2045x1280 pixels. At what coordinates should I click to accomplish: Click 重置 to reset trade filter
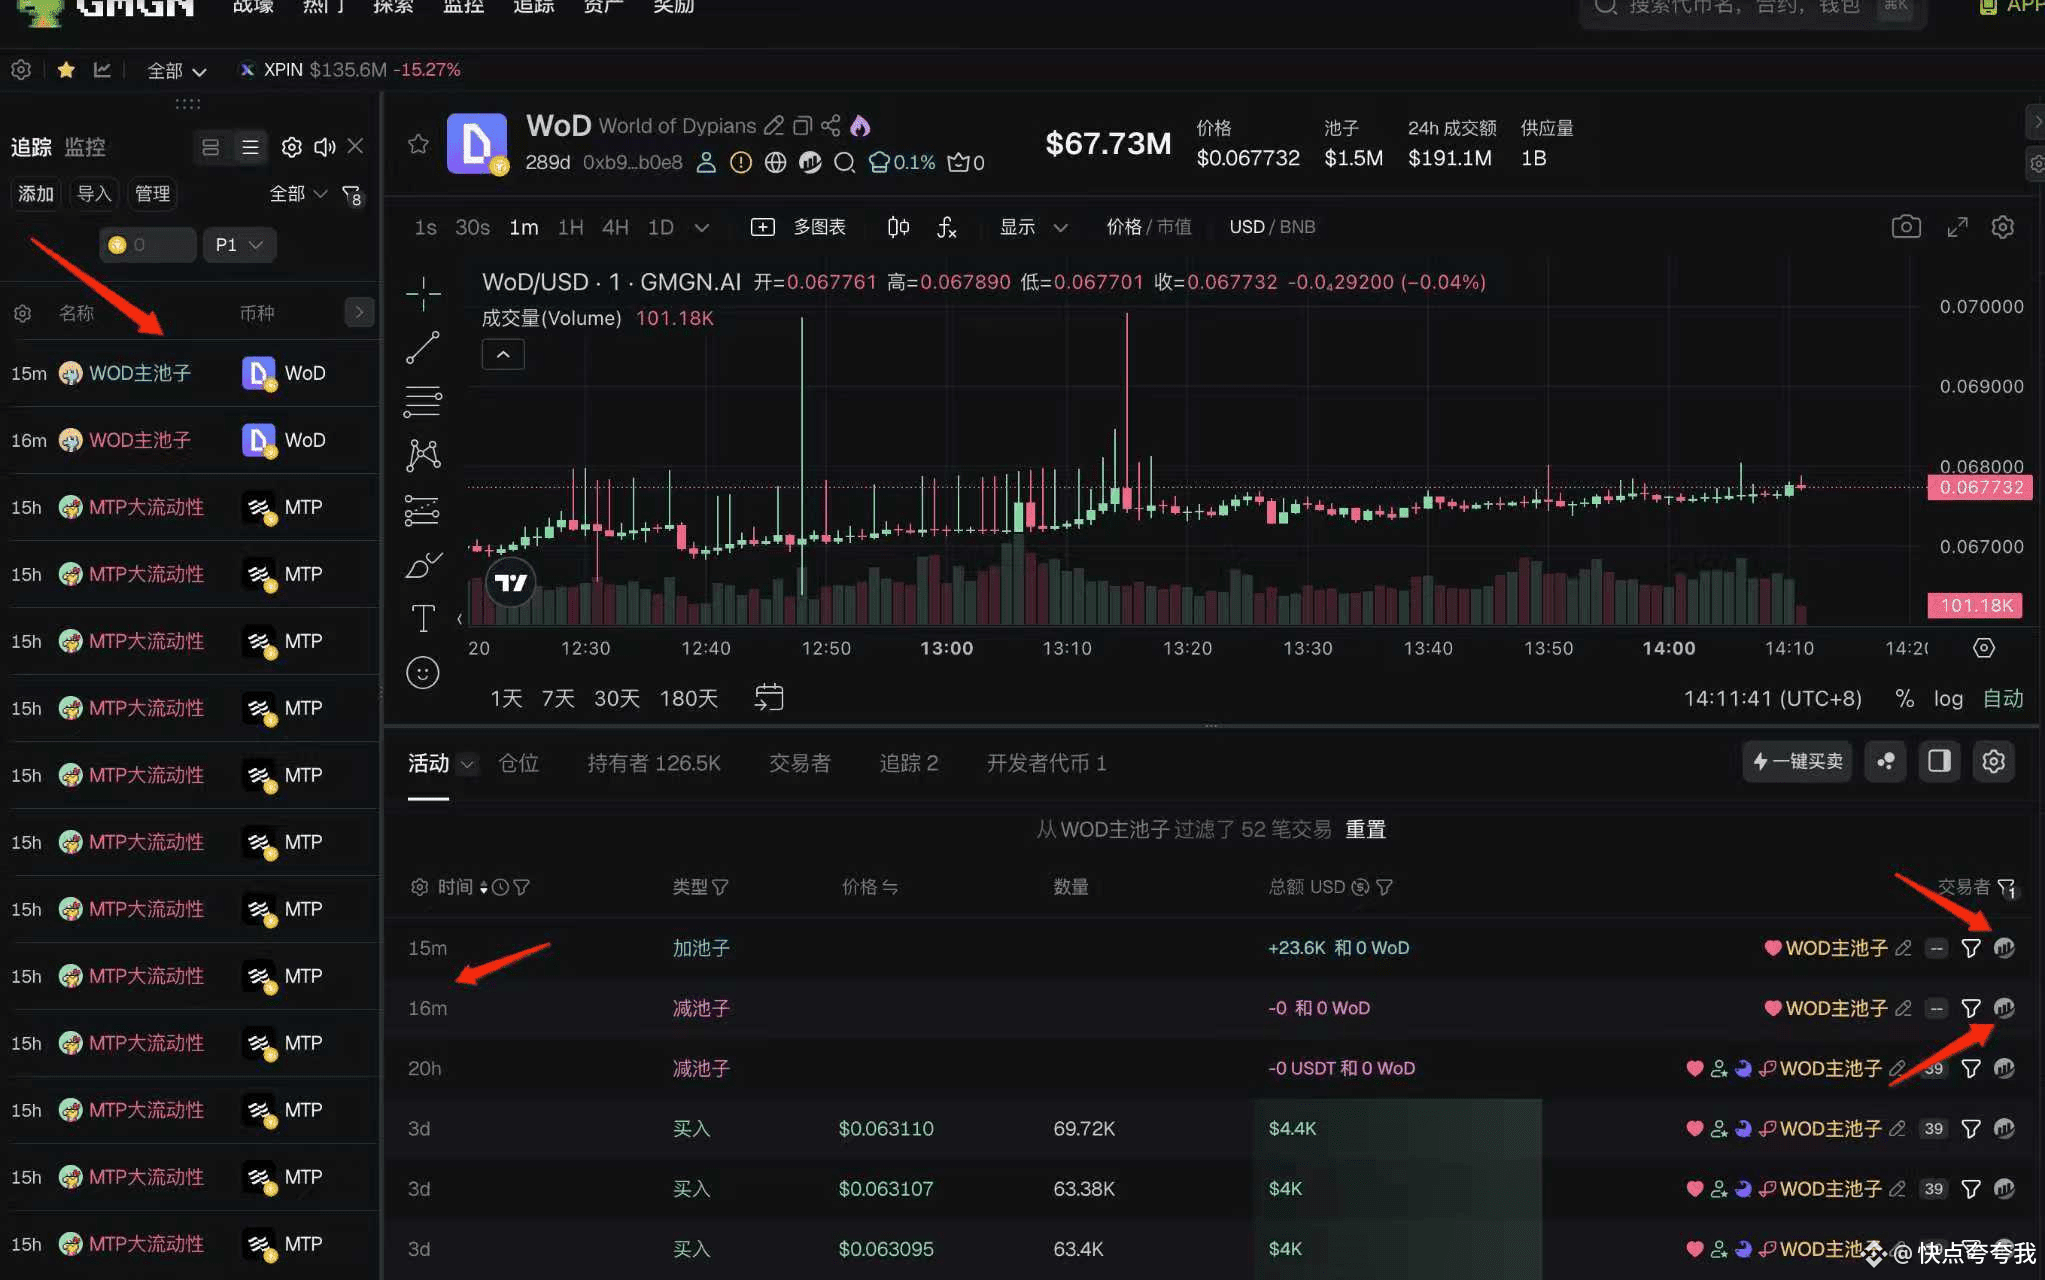coord(1365,829)
